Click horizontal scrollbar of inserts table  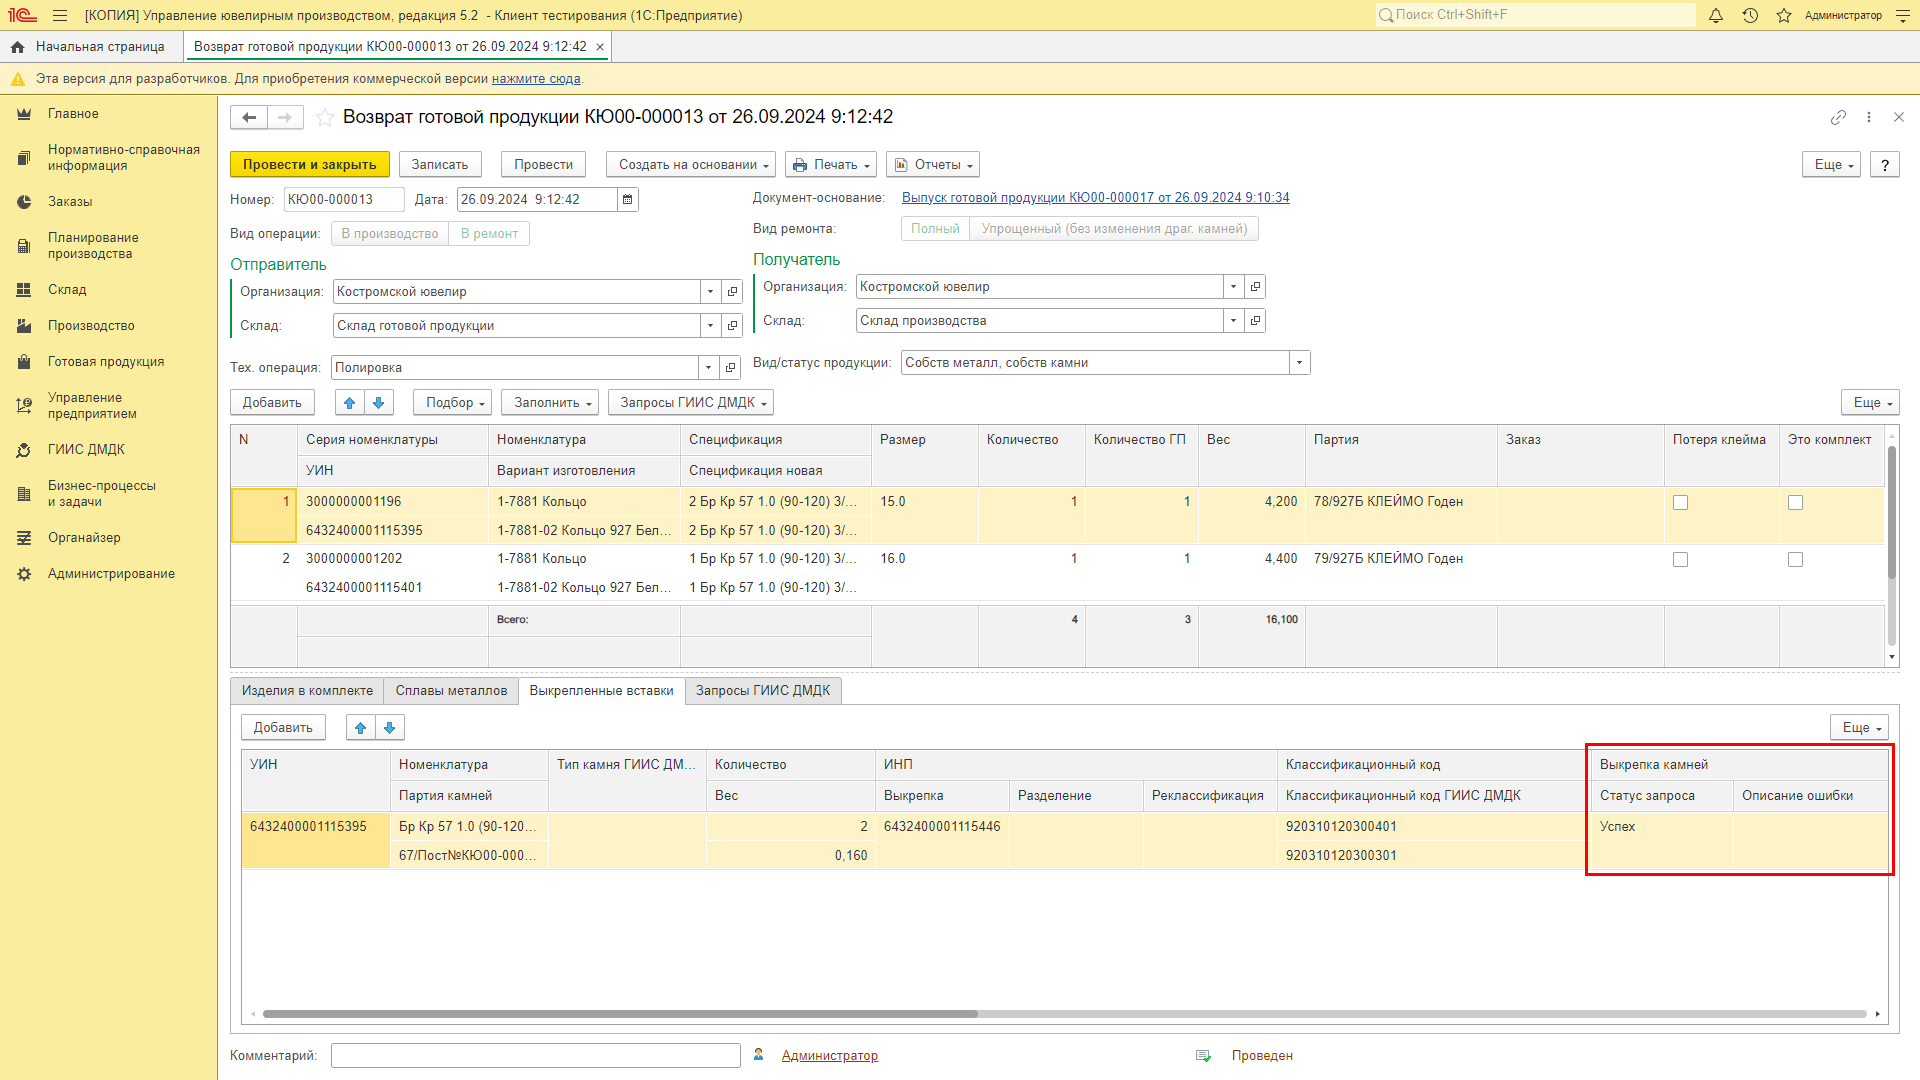620,1014
